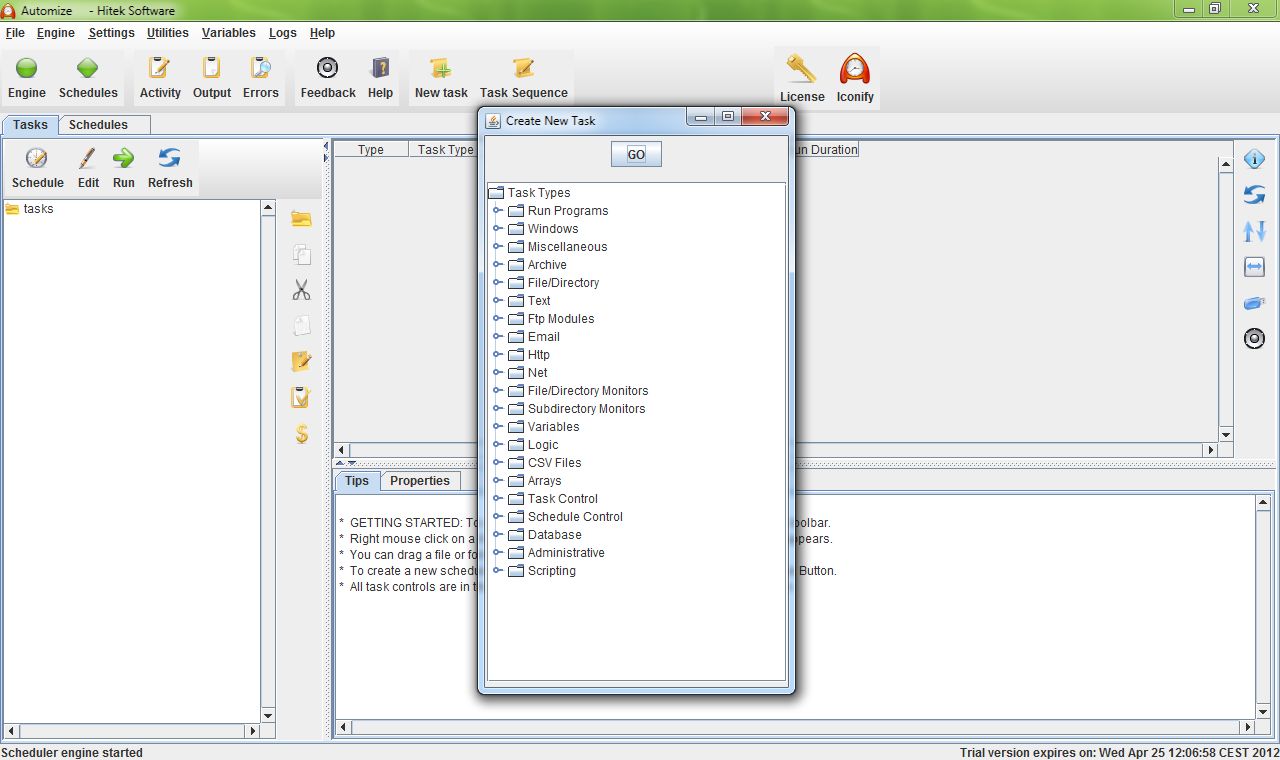
Task: Open the Engine menu
Action: pos(56,33)
